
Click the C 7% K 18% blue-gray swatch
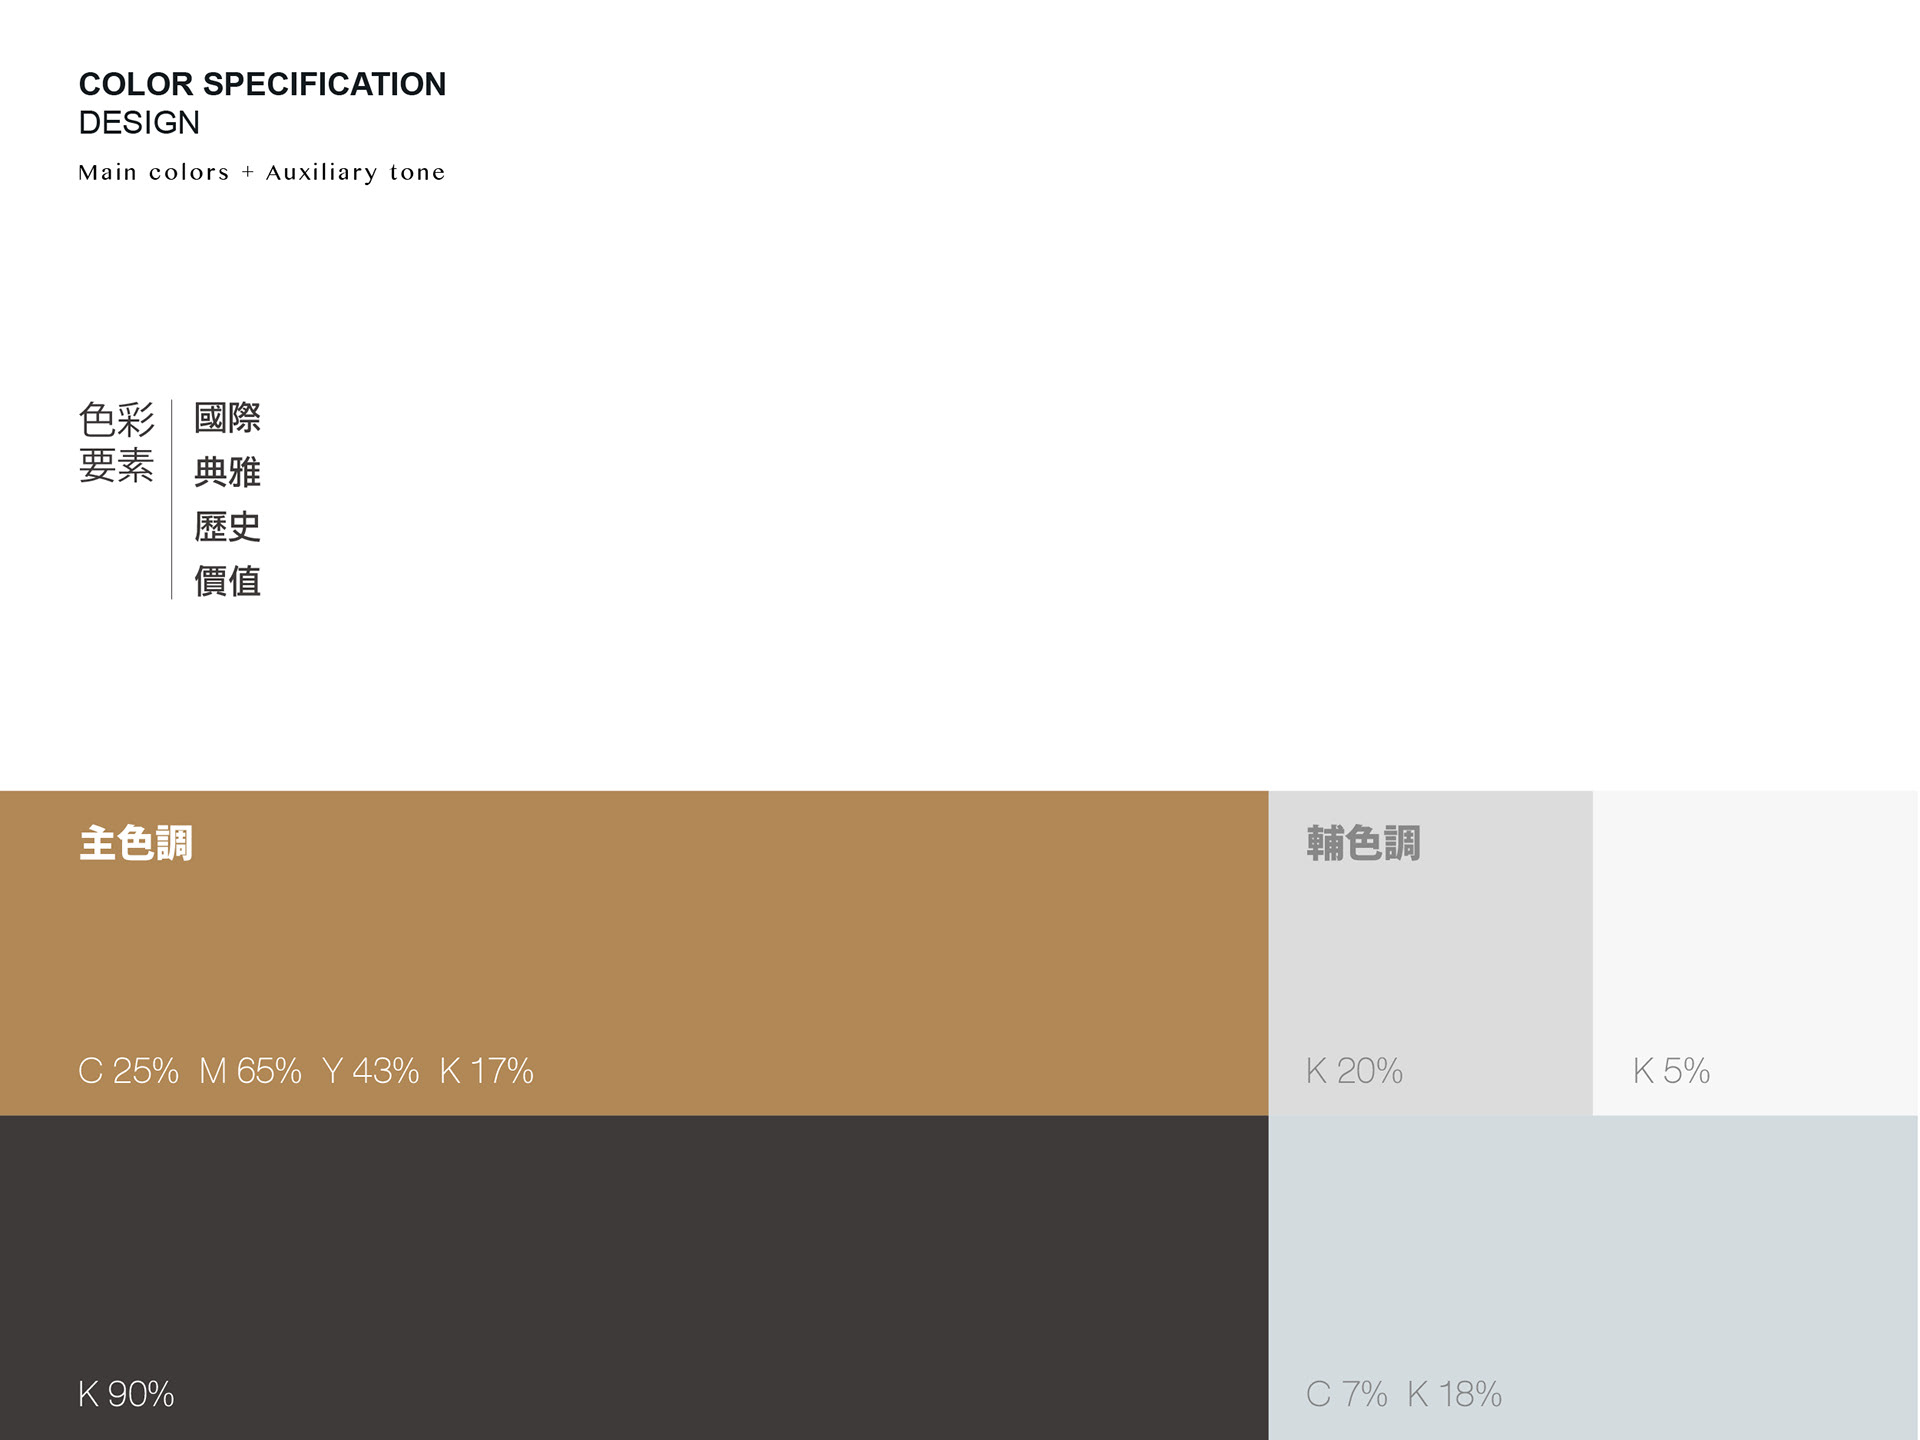[x=1594, y=1278]
